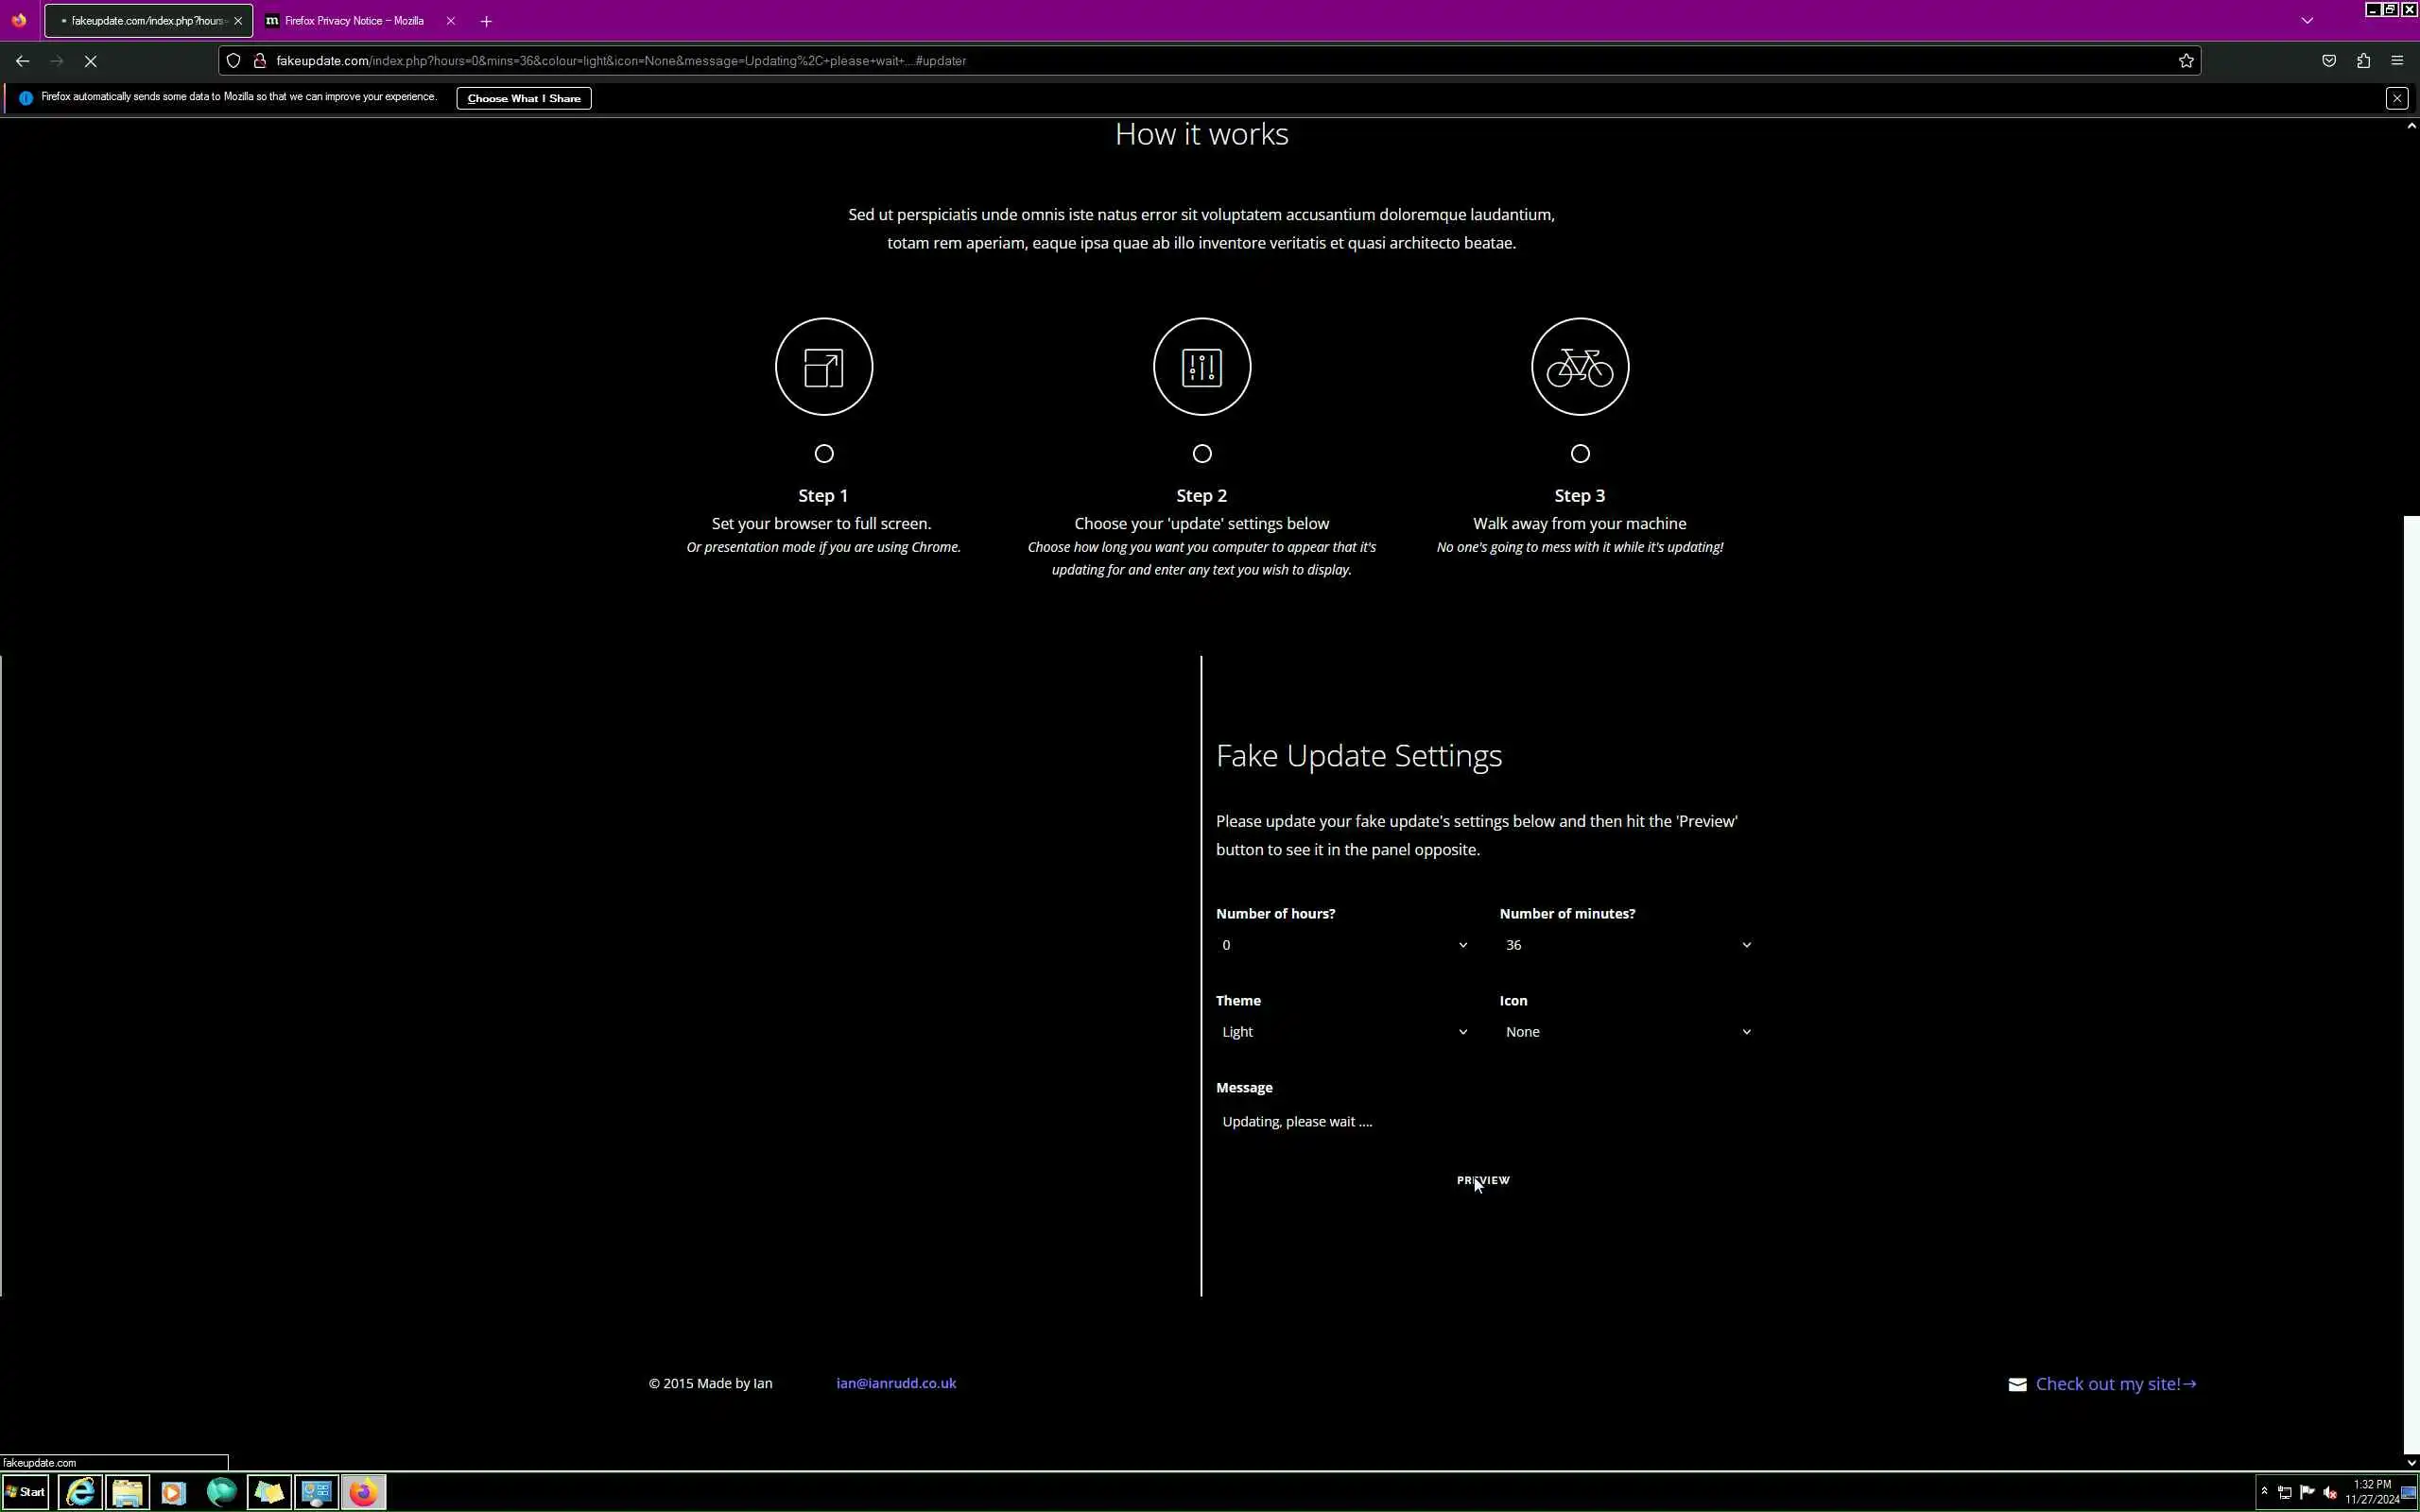Click the bicycle icon above Step 3
This screenshot has height=1512, width=2420.
(1579, 367)
